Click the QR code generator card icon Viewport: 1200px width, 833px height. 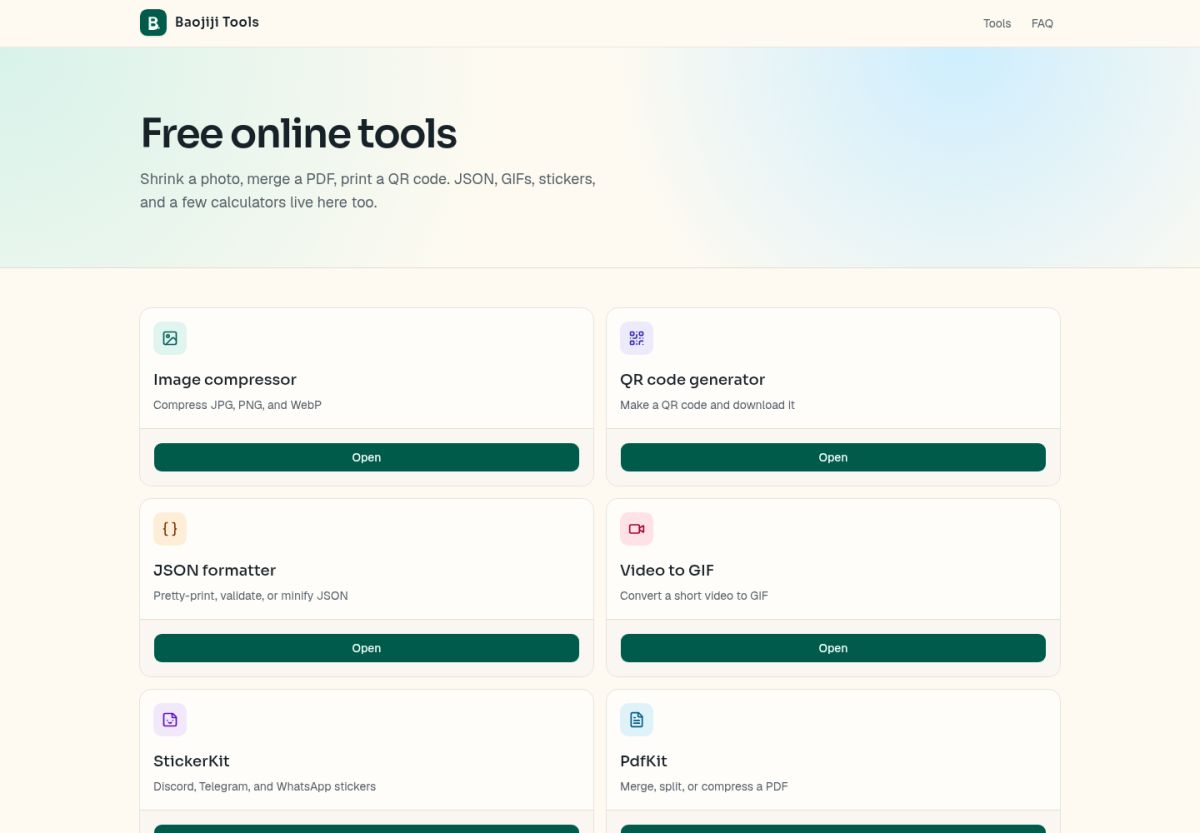coord(637,338)
